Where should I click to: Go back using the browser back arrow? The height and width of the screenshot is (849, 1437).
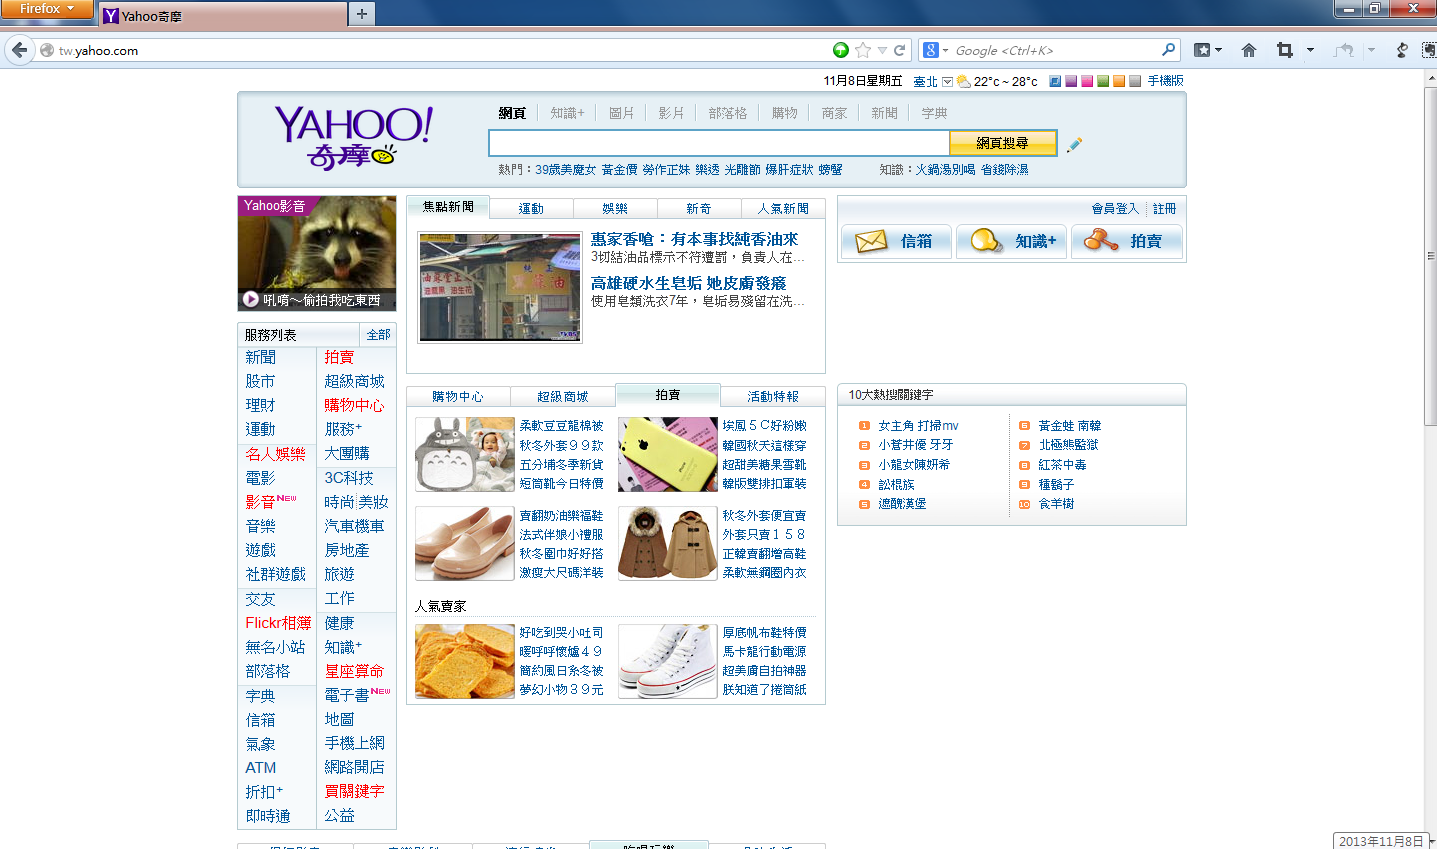pyautogui.click(x=19, y=50)
